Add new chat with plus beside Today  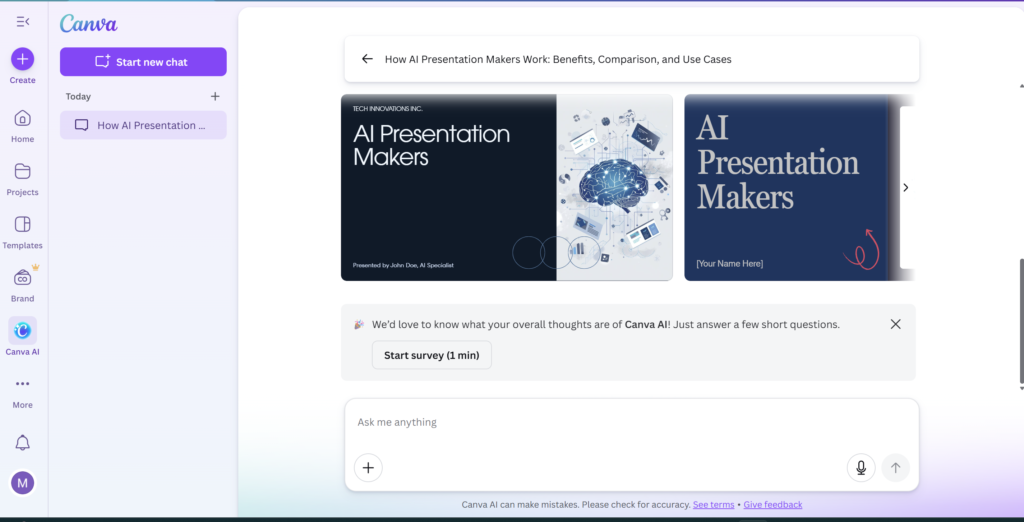click(215, 97)
